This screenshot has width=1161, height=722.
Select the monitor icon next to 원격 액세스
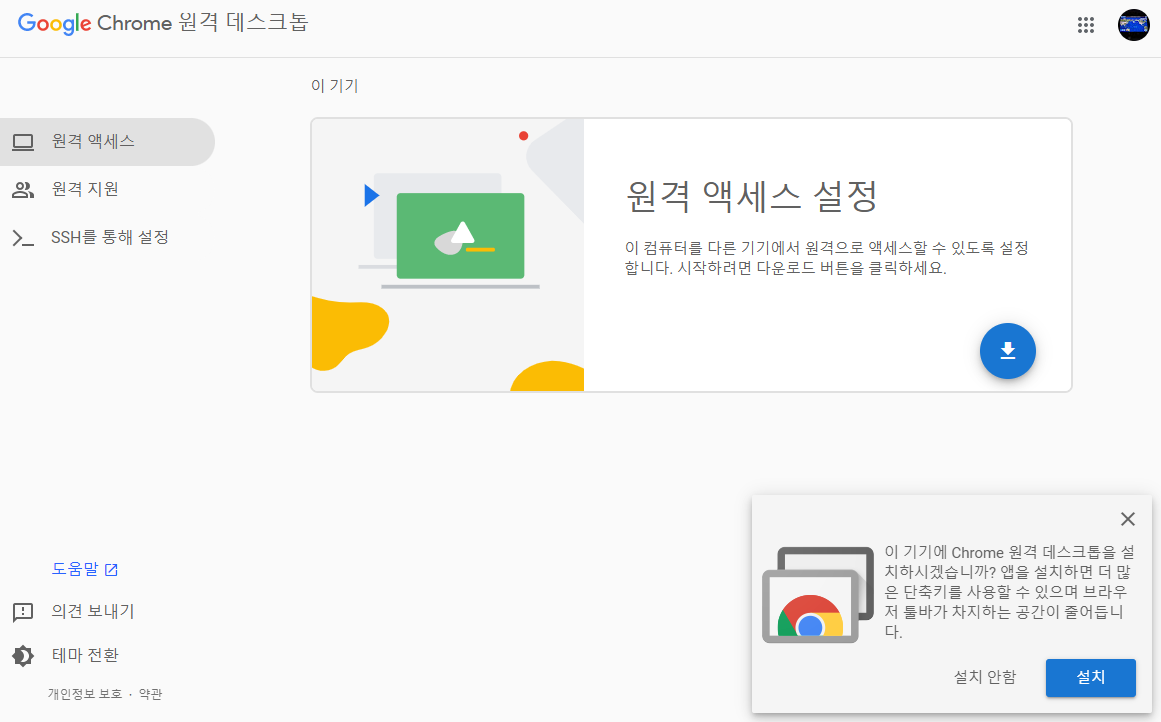pos(24,142)
